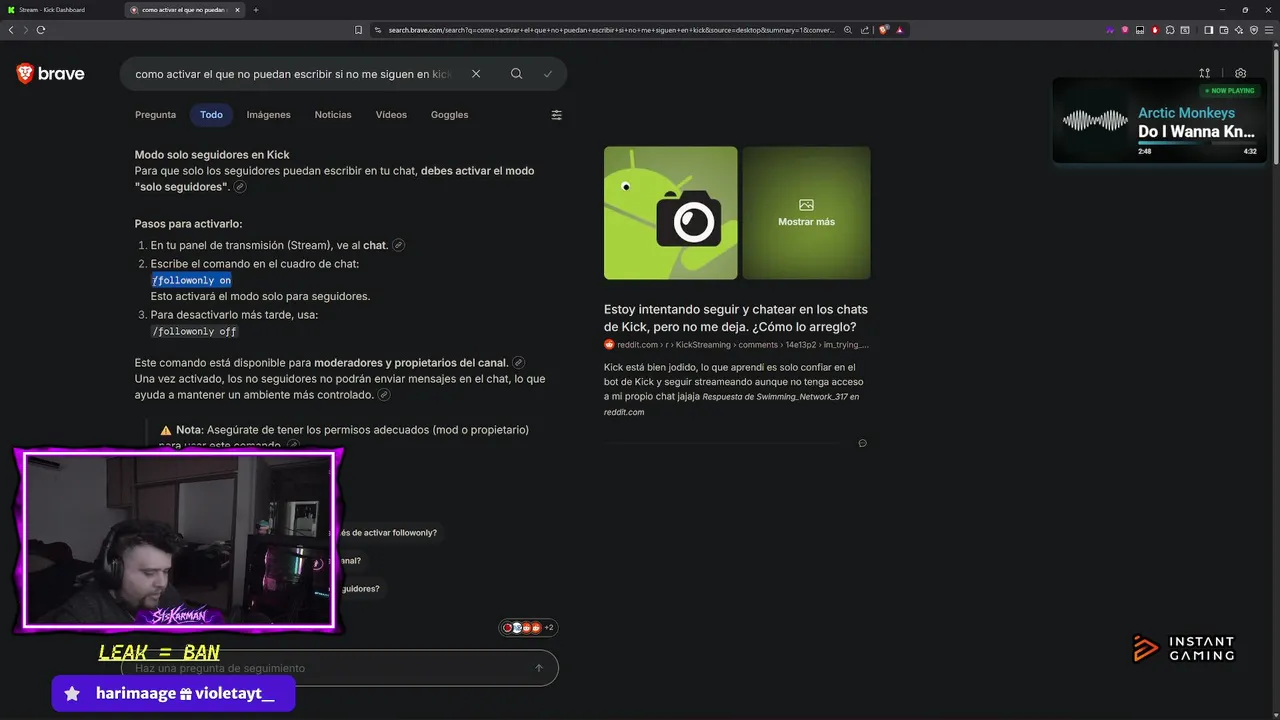The image size is (1280, 720).
Task: Open the browser hamburger menu
Action: (x=1268, y=30)
